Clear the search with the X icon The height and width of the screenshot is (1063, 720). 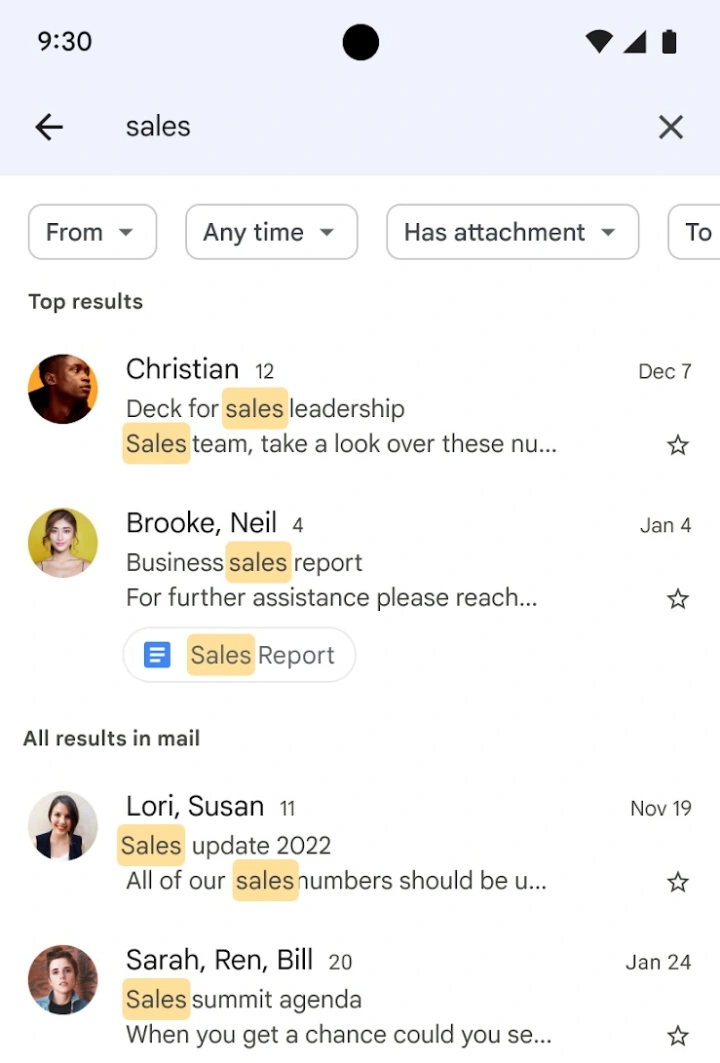pyautogui.click(x=670, y=127)
